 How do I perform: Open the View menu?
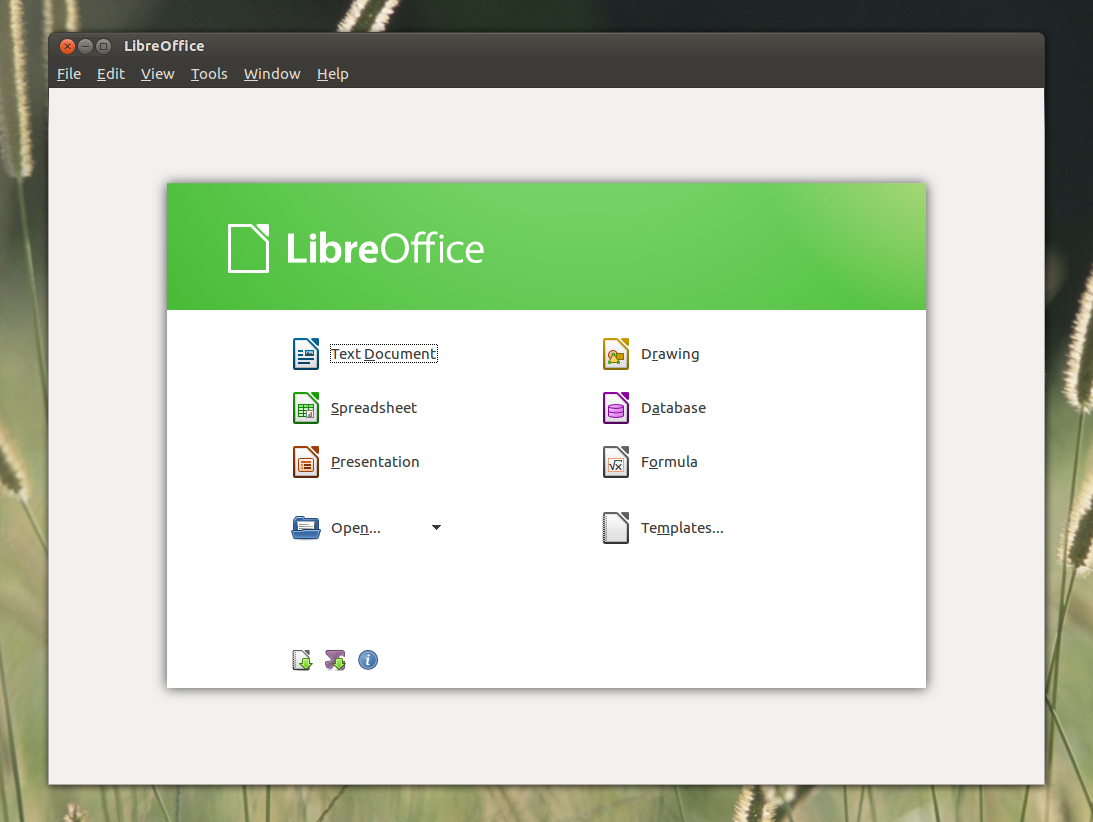pos(157,73)
